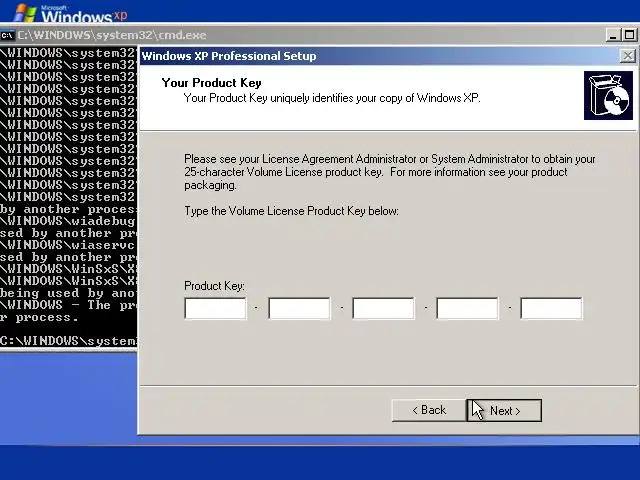Click the 'Please see your License Agreement' paragraph
Screen dimensions: 640x480
click(390, 172)
